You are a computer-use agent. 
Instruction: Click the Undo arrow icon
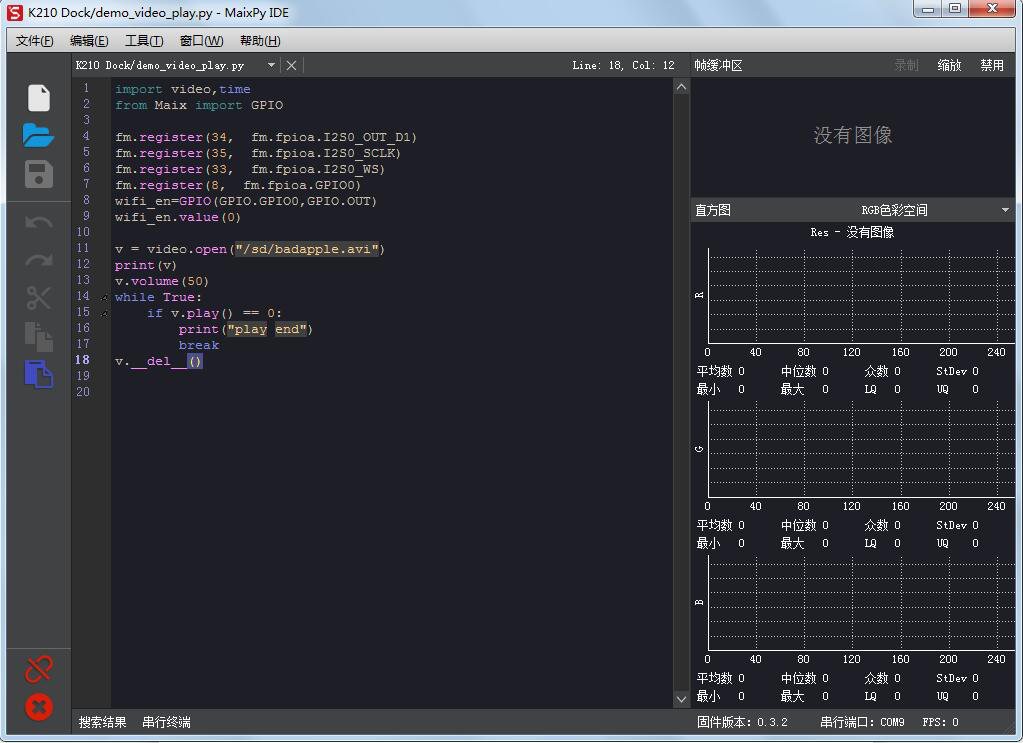click(x=38, y=223)
